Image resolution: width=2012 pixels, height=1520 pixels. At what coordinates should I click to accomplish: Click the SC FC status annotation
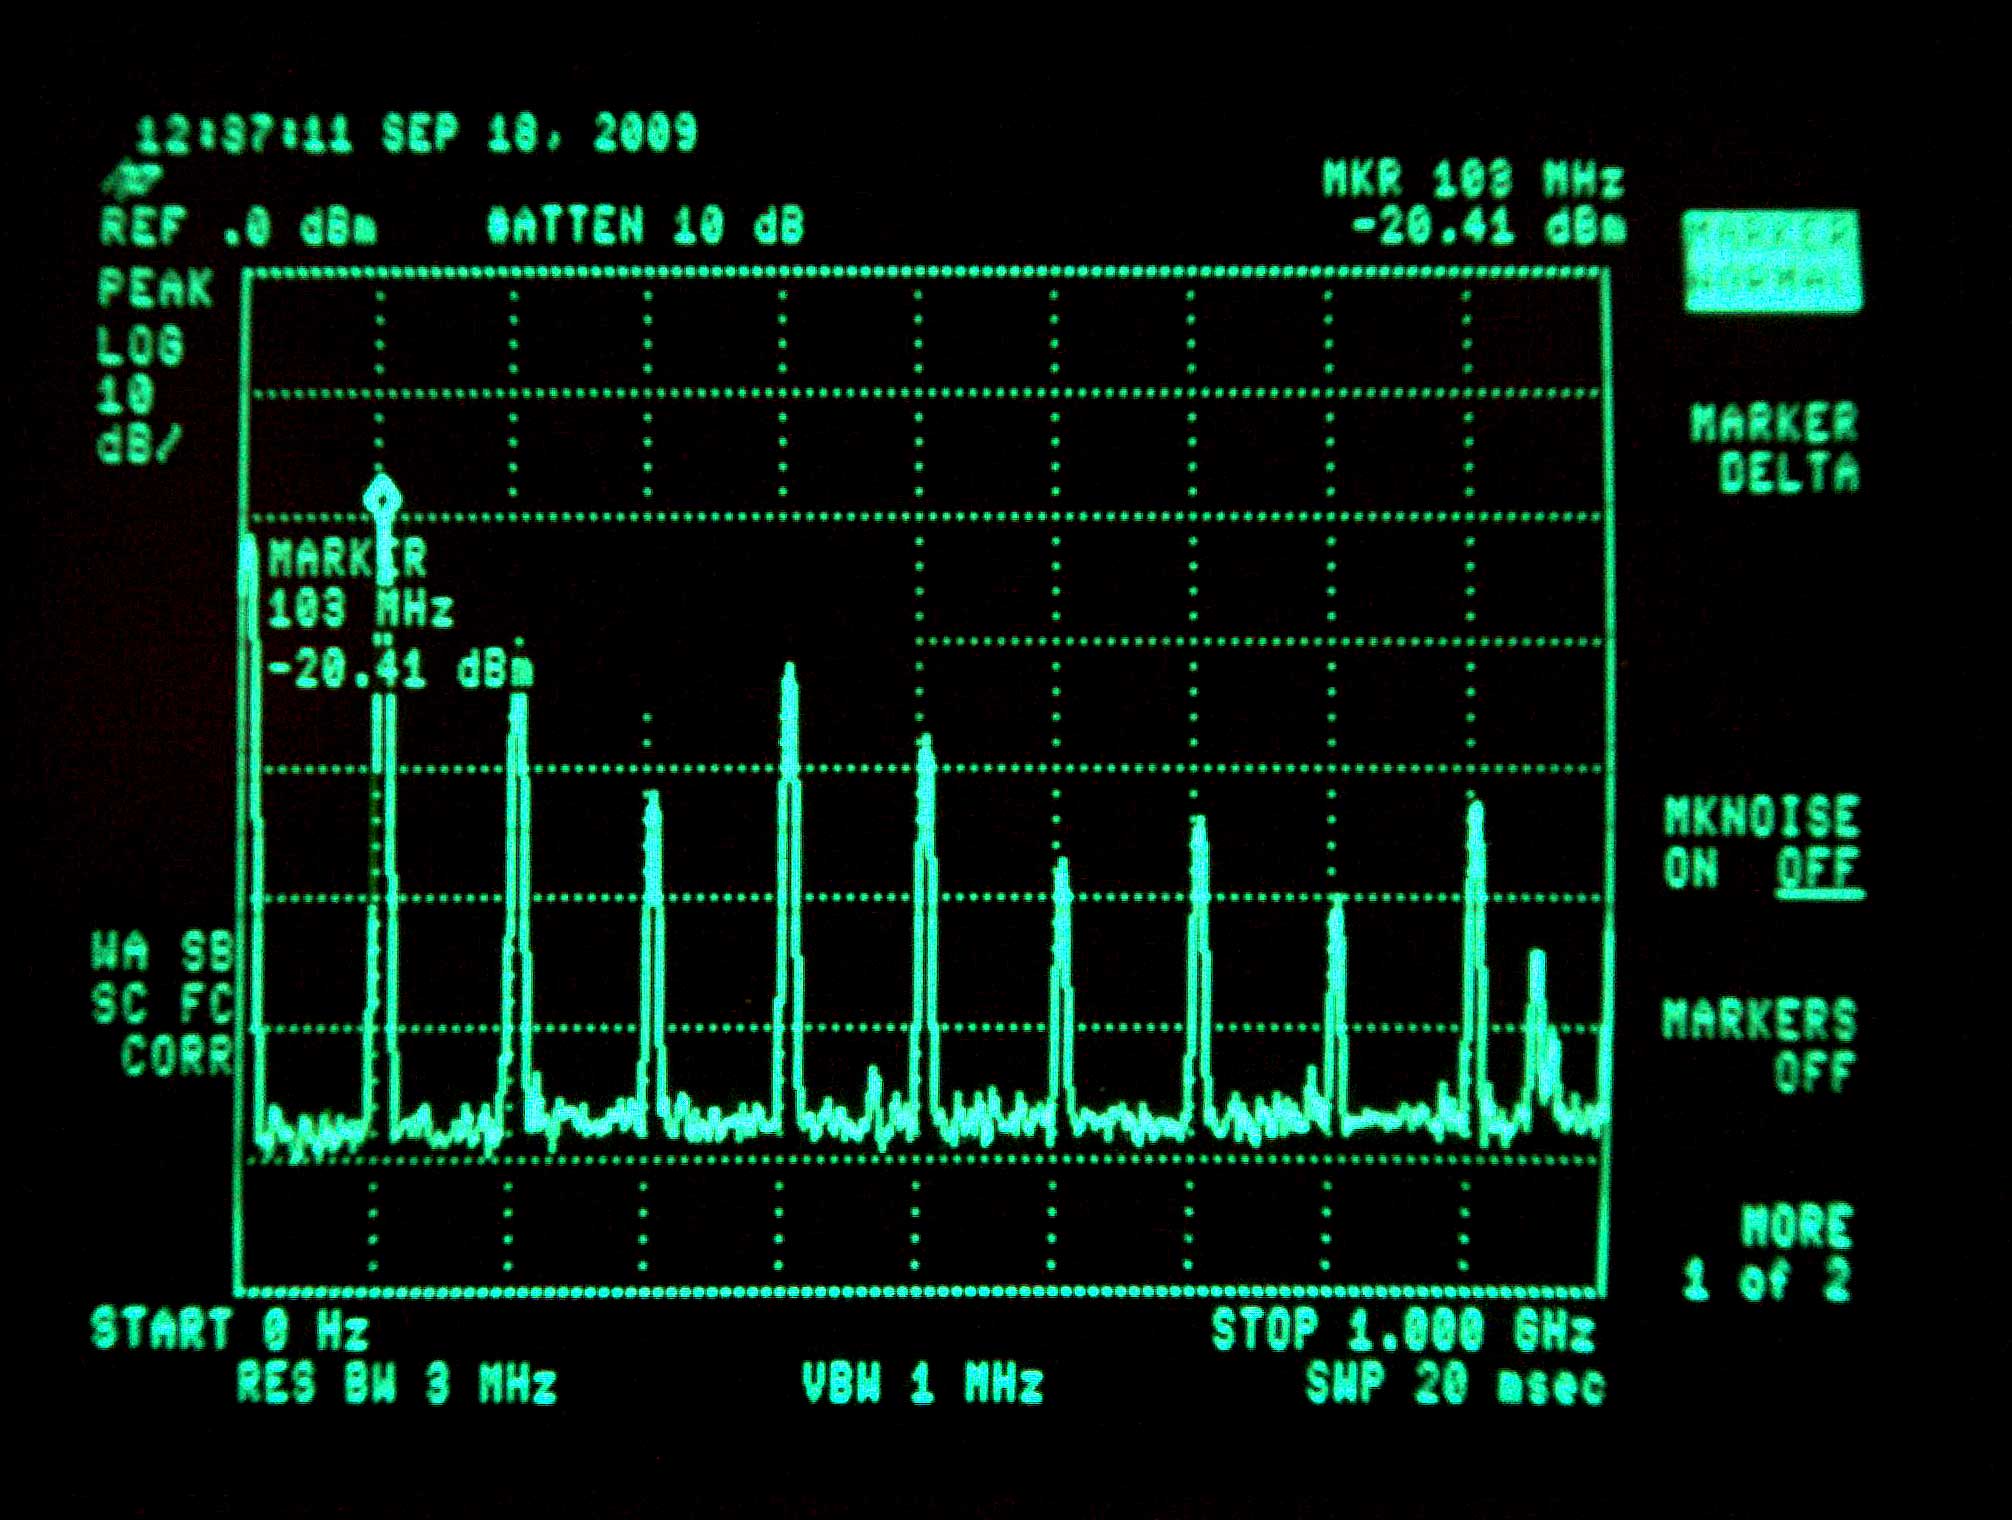tap(162, 1004)
